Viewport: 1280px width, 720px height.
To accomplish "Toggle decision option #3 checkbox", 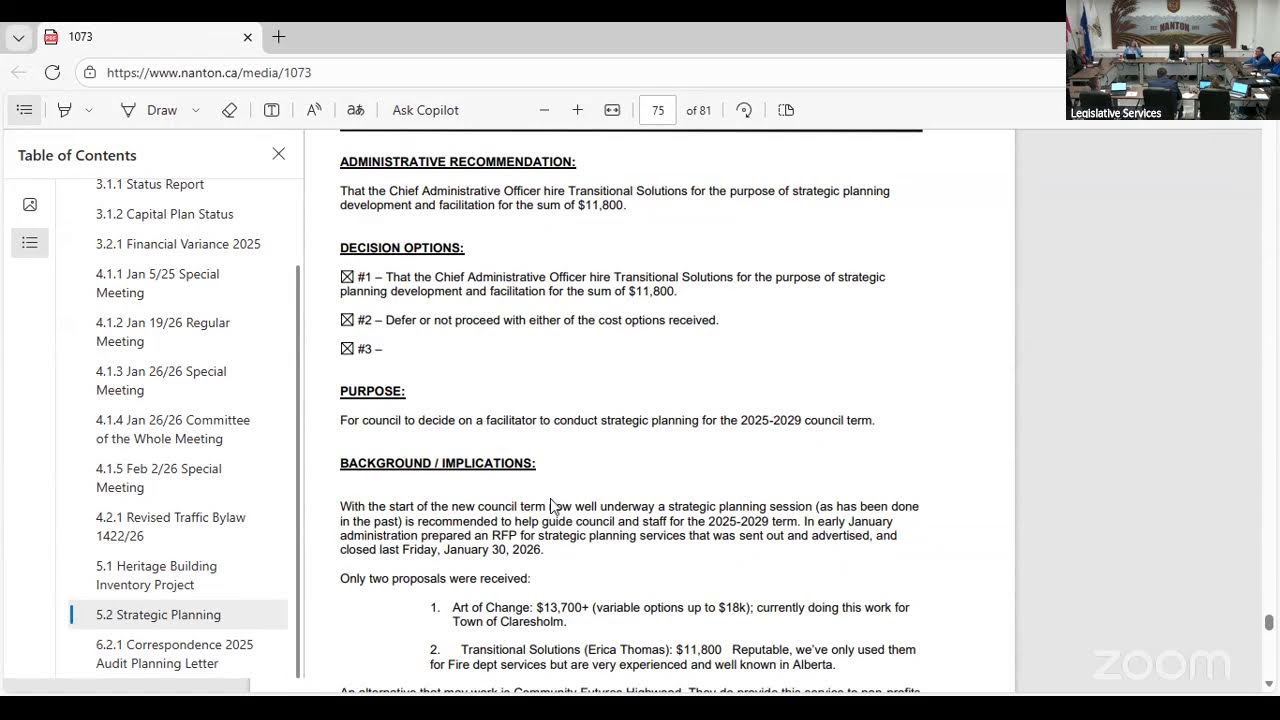I will pyautogui.click(x=347, y=349).
